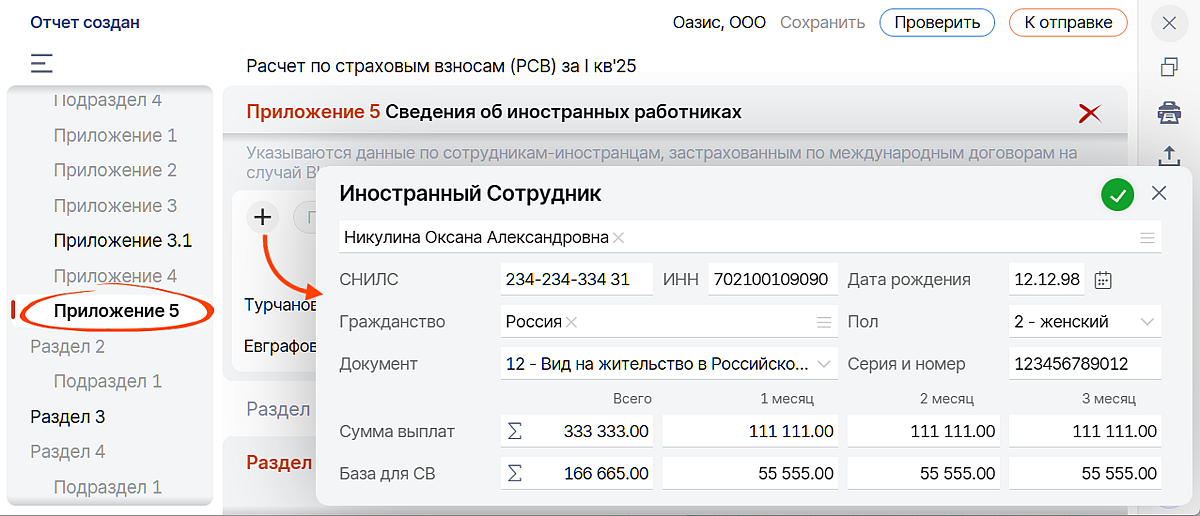Click the duplicate windows icon
Viewport: 1200px width, 516px height.
1168,67
